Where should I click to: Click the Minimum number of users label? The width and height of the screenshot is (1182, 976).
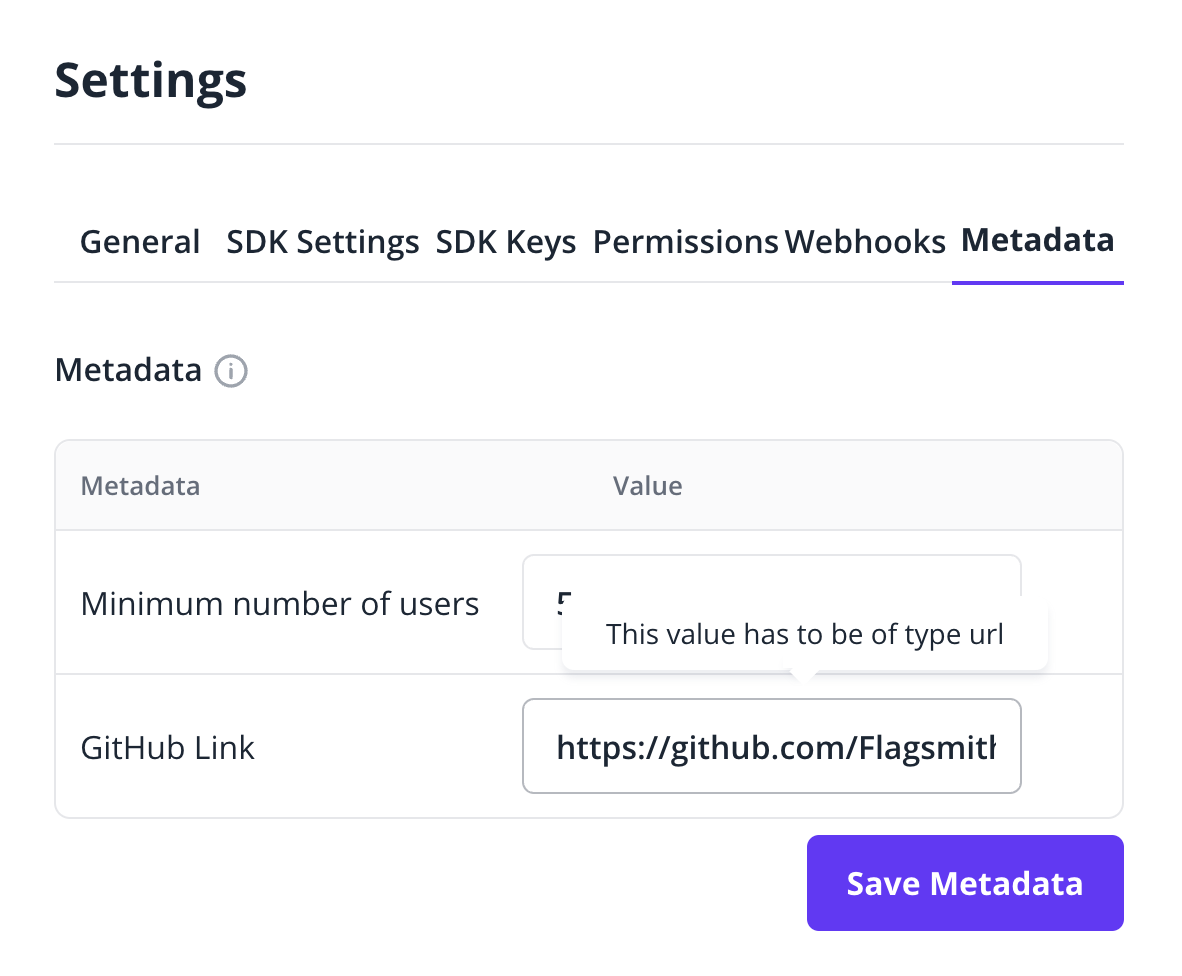(280, 604)
